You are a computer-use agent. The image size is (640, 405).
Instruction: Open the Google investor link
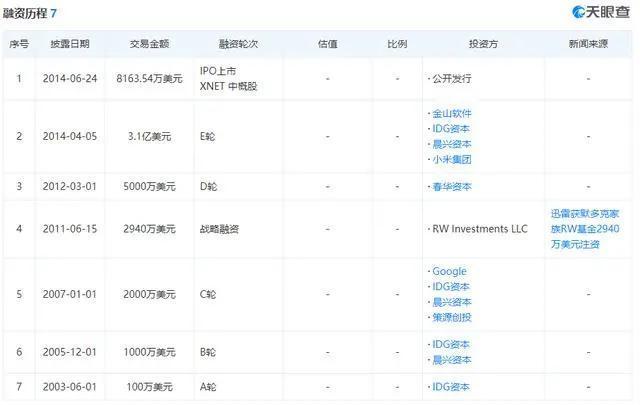tap(449, 271)
